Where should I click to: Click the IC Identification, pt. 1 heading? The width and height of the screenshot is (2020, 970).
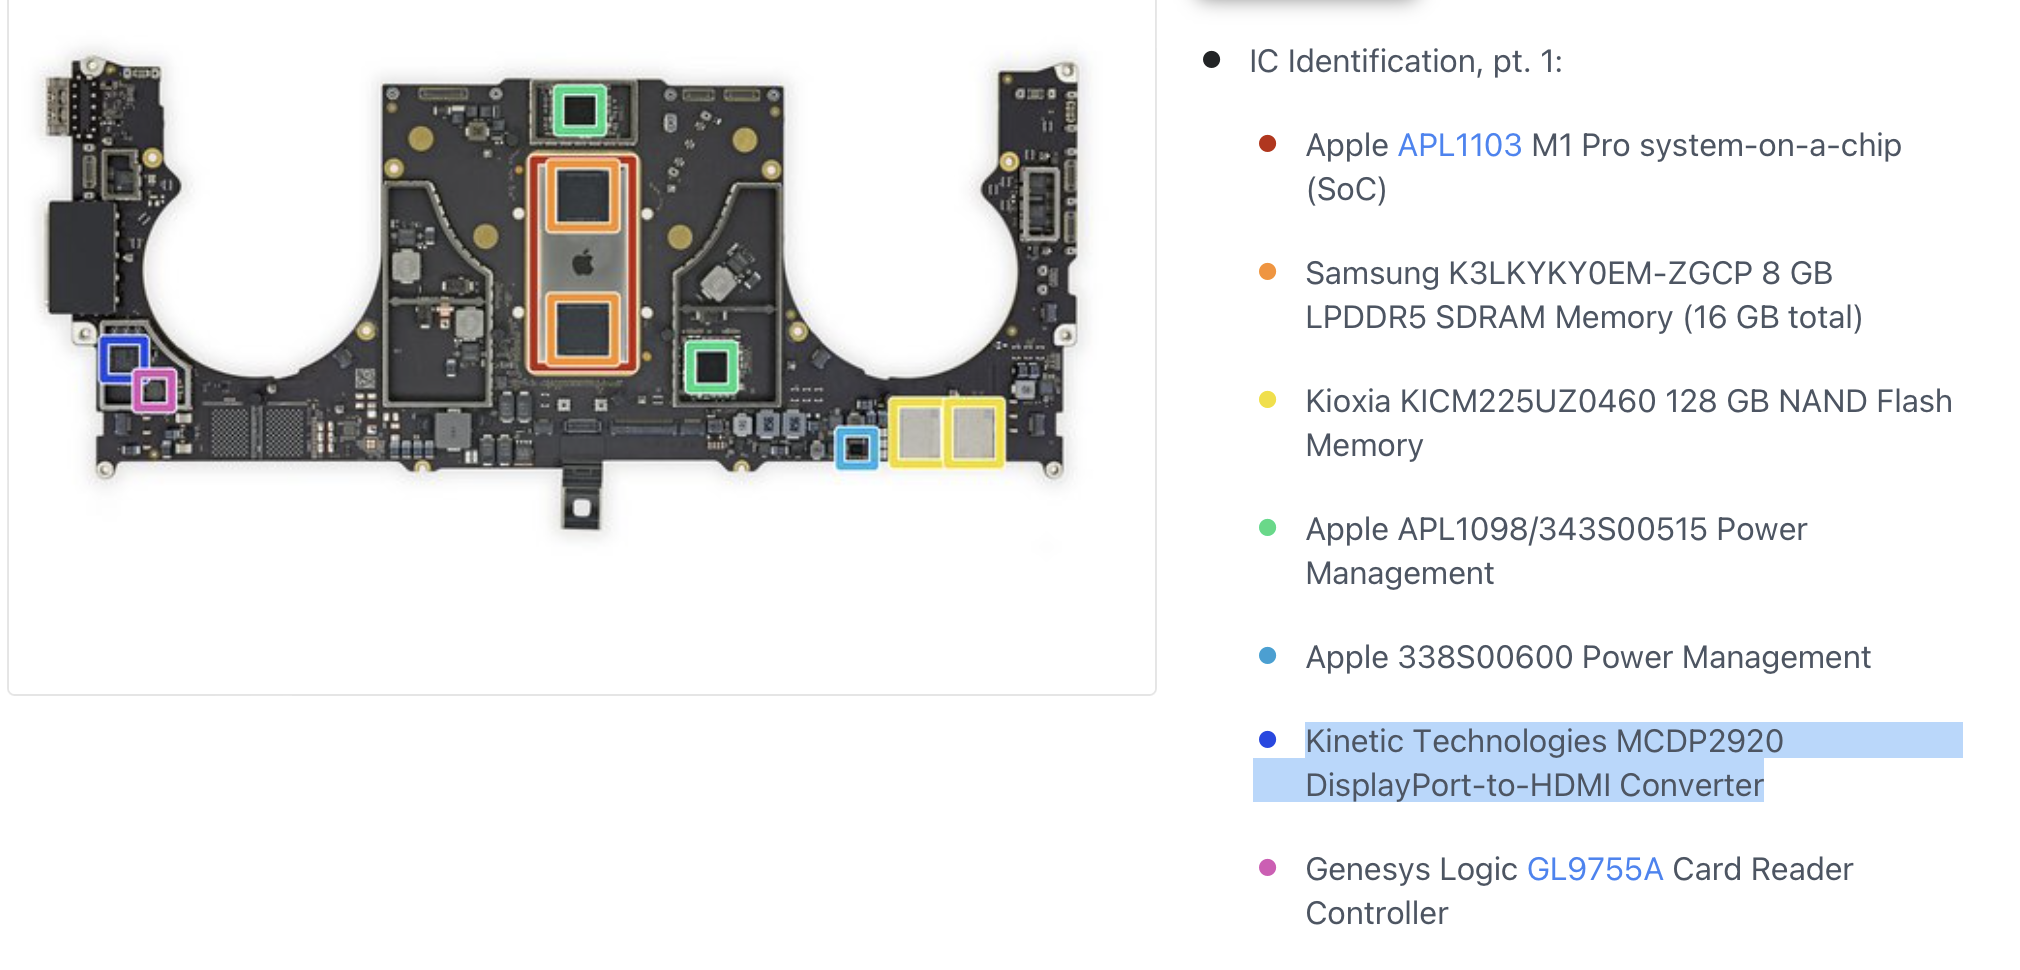[x=1405, y=61]
